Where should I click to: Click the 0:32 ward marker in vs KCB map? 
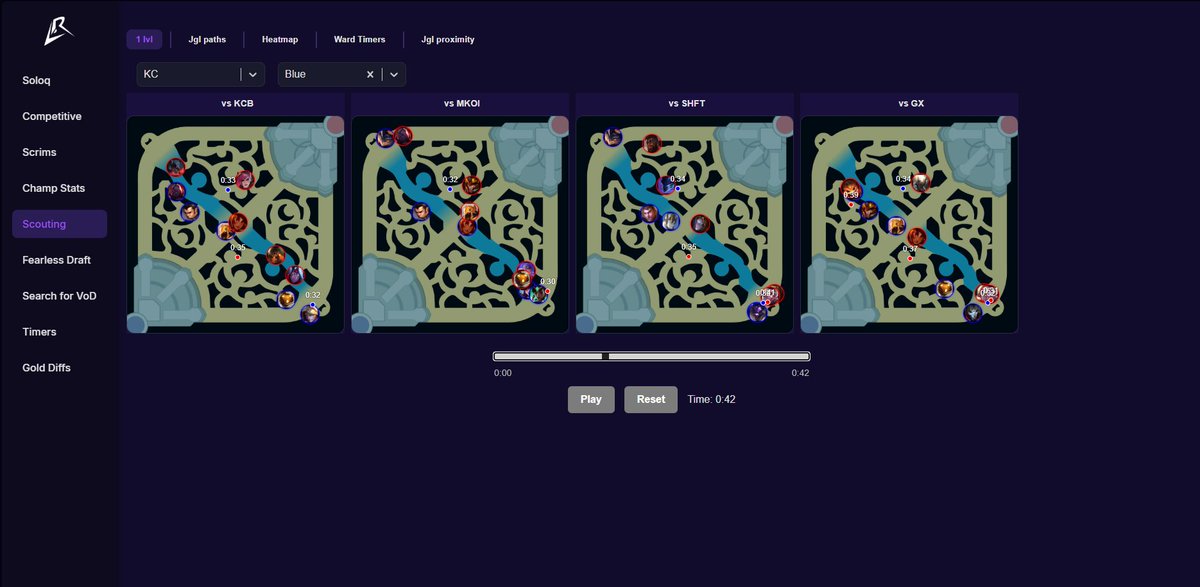[x=312, y=304]
